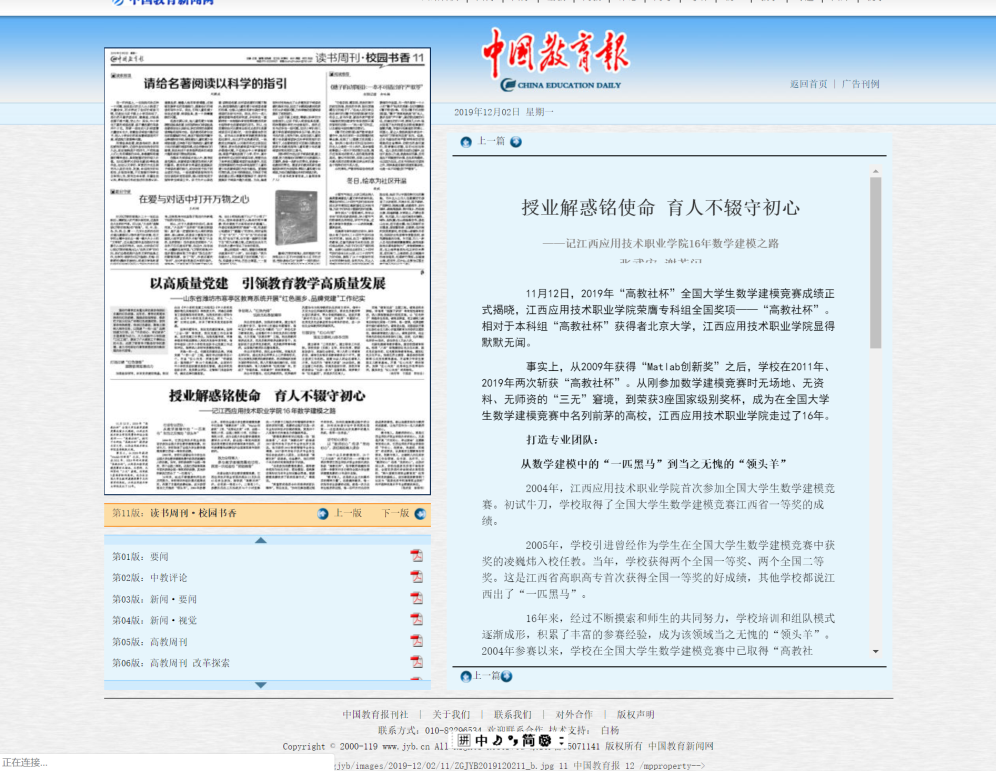This screenshot has height=771, width=996.
Task: Expand page list downward with the down triangle
Action: pyautogui.click(x=260, y=685)
